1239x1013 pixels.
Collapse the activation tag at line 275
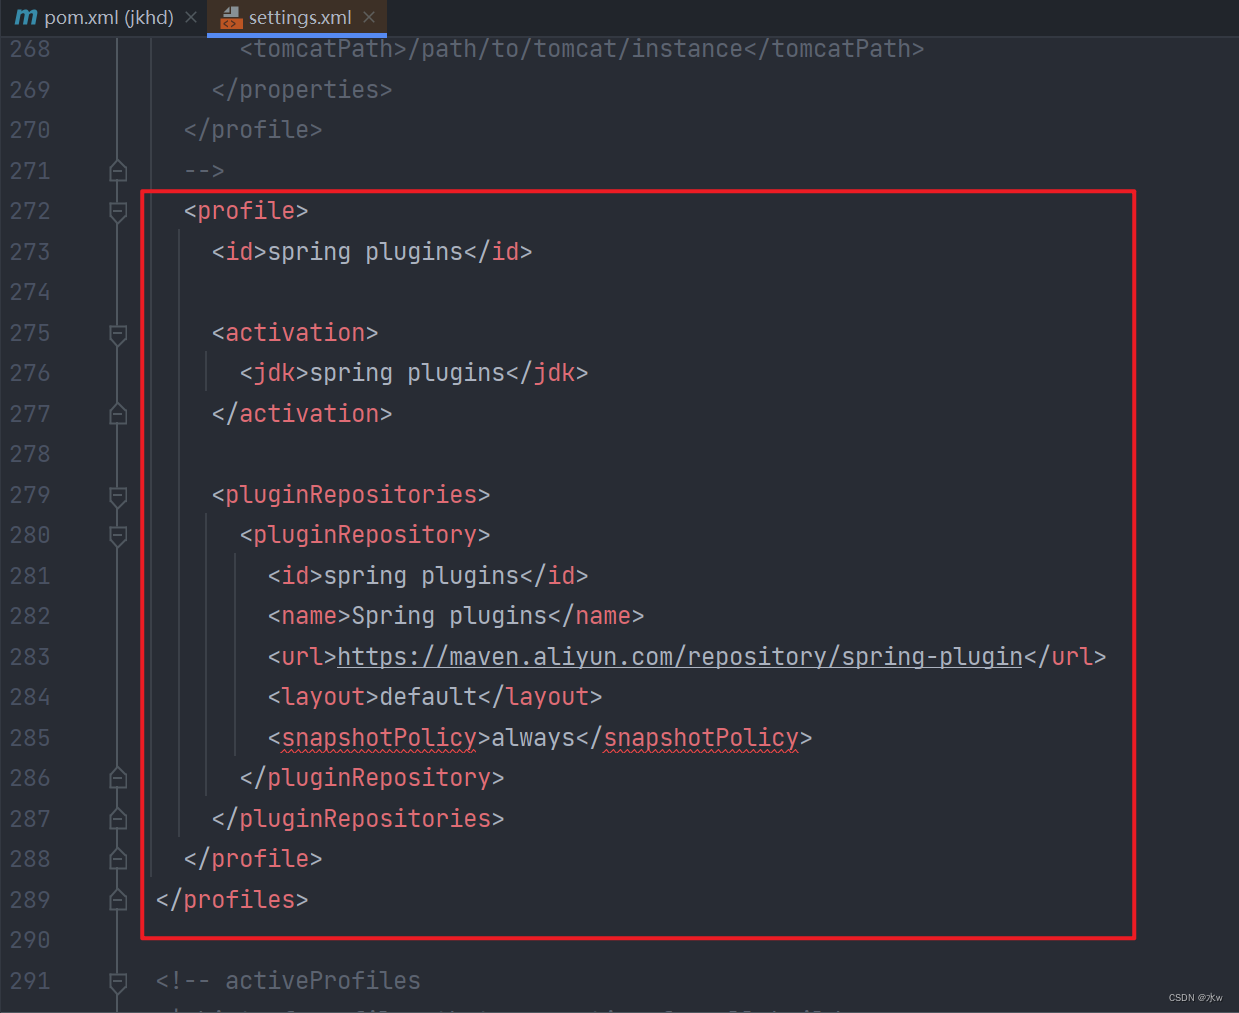coord(118,333)
